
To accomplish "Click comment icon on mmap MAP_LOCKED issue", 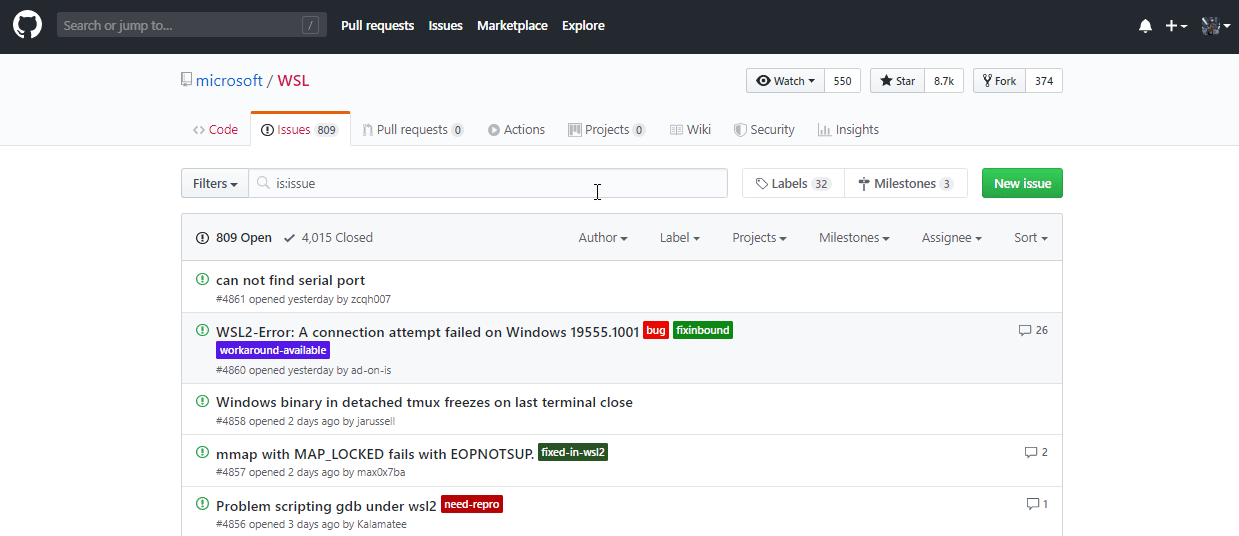I will [x=1031, y=452].
